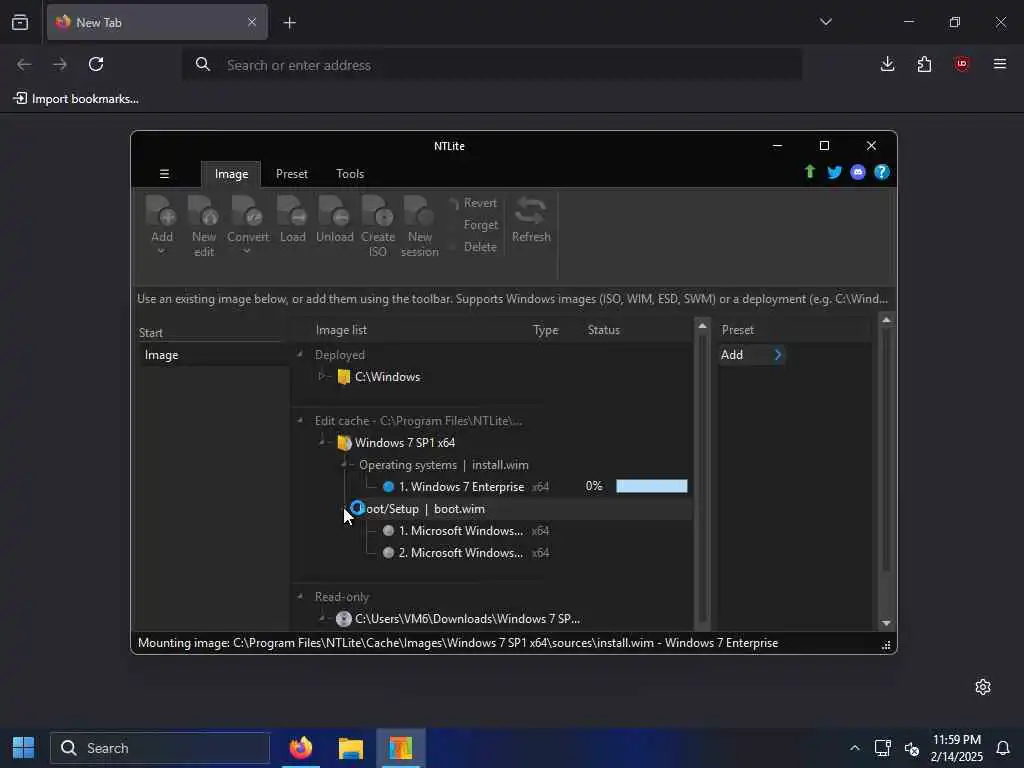Switch to the Image ribbon tab
Screen dimensions: 1024x768
point(231,174)
